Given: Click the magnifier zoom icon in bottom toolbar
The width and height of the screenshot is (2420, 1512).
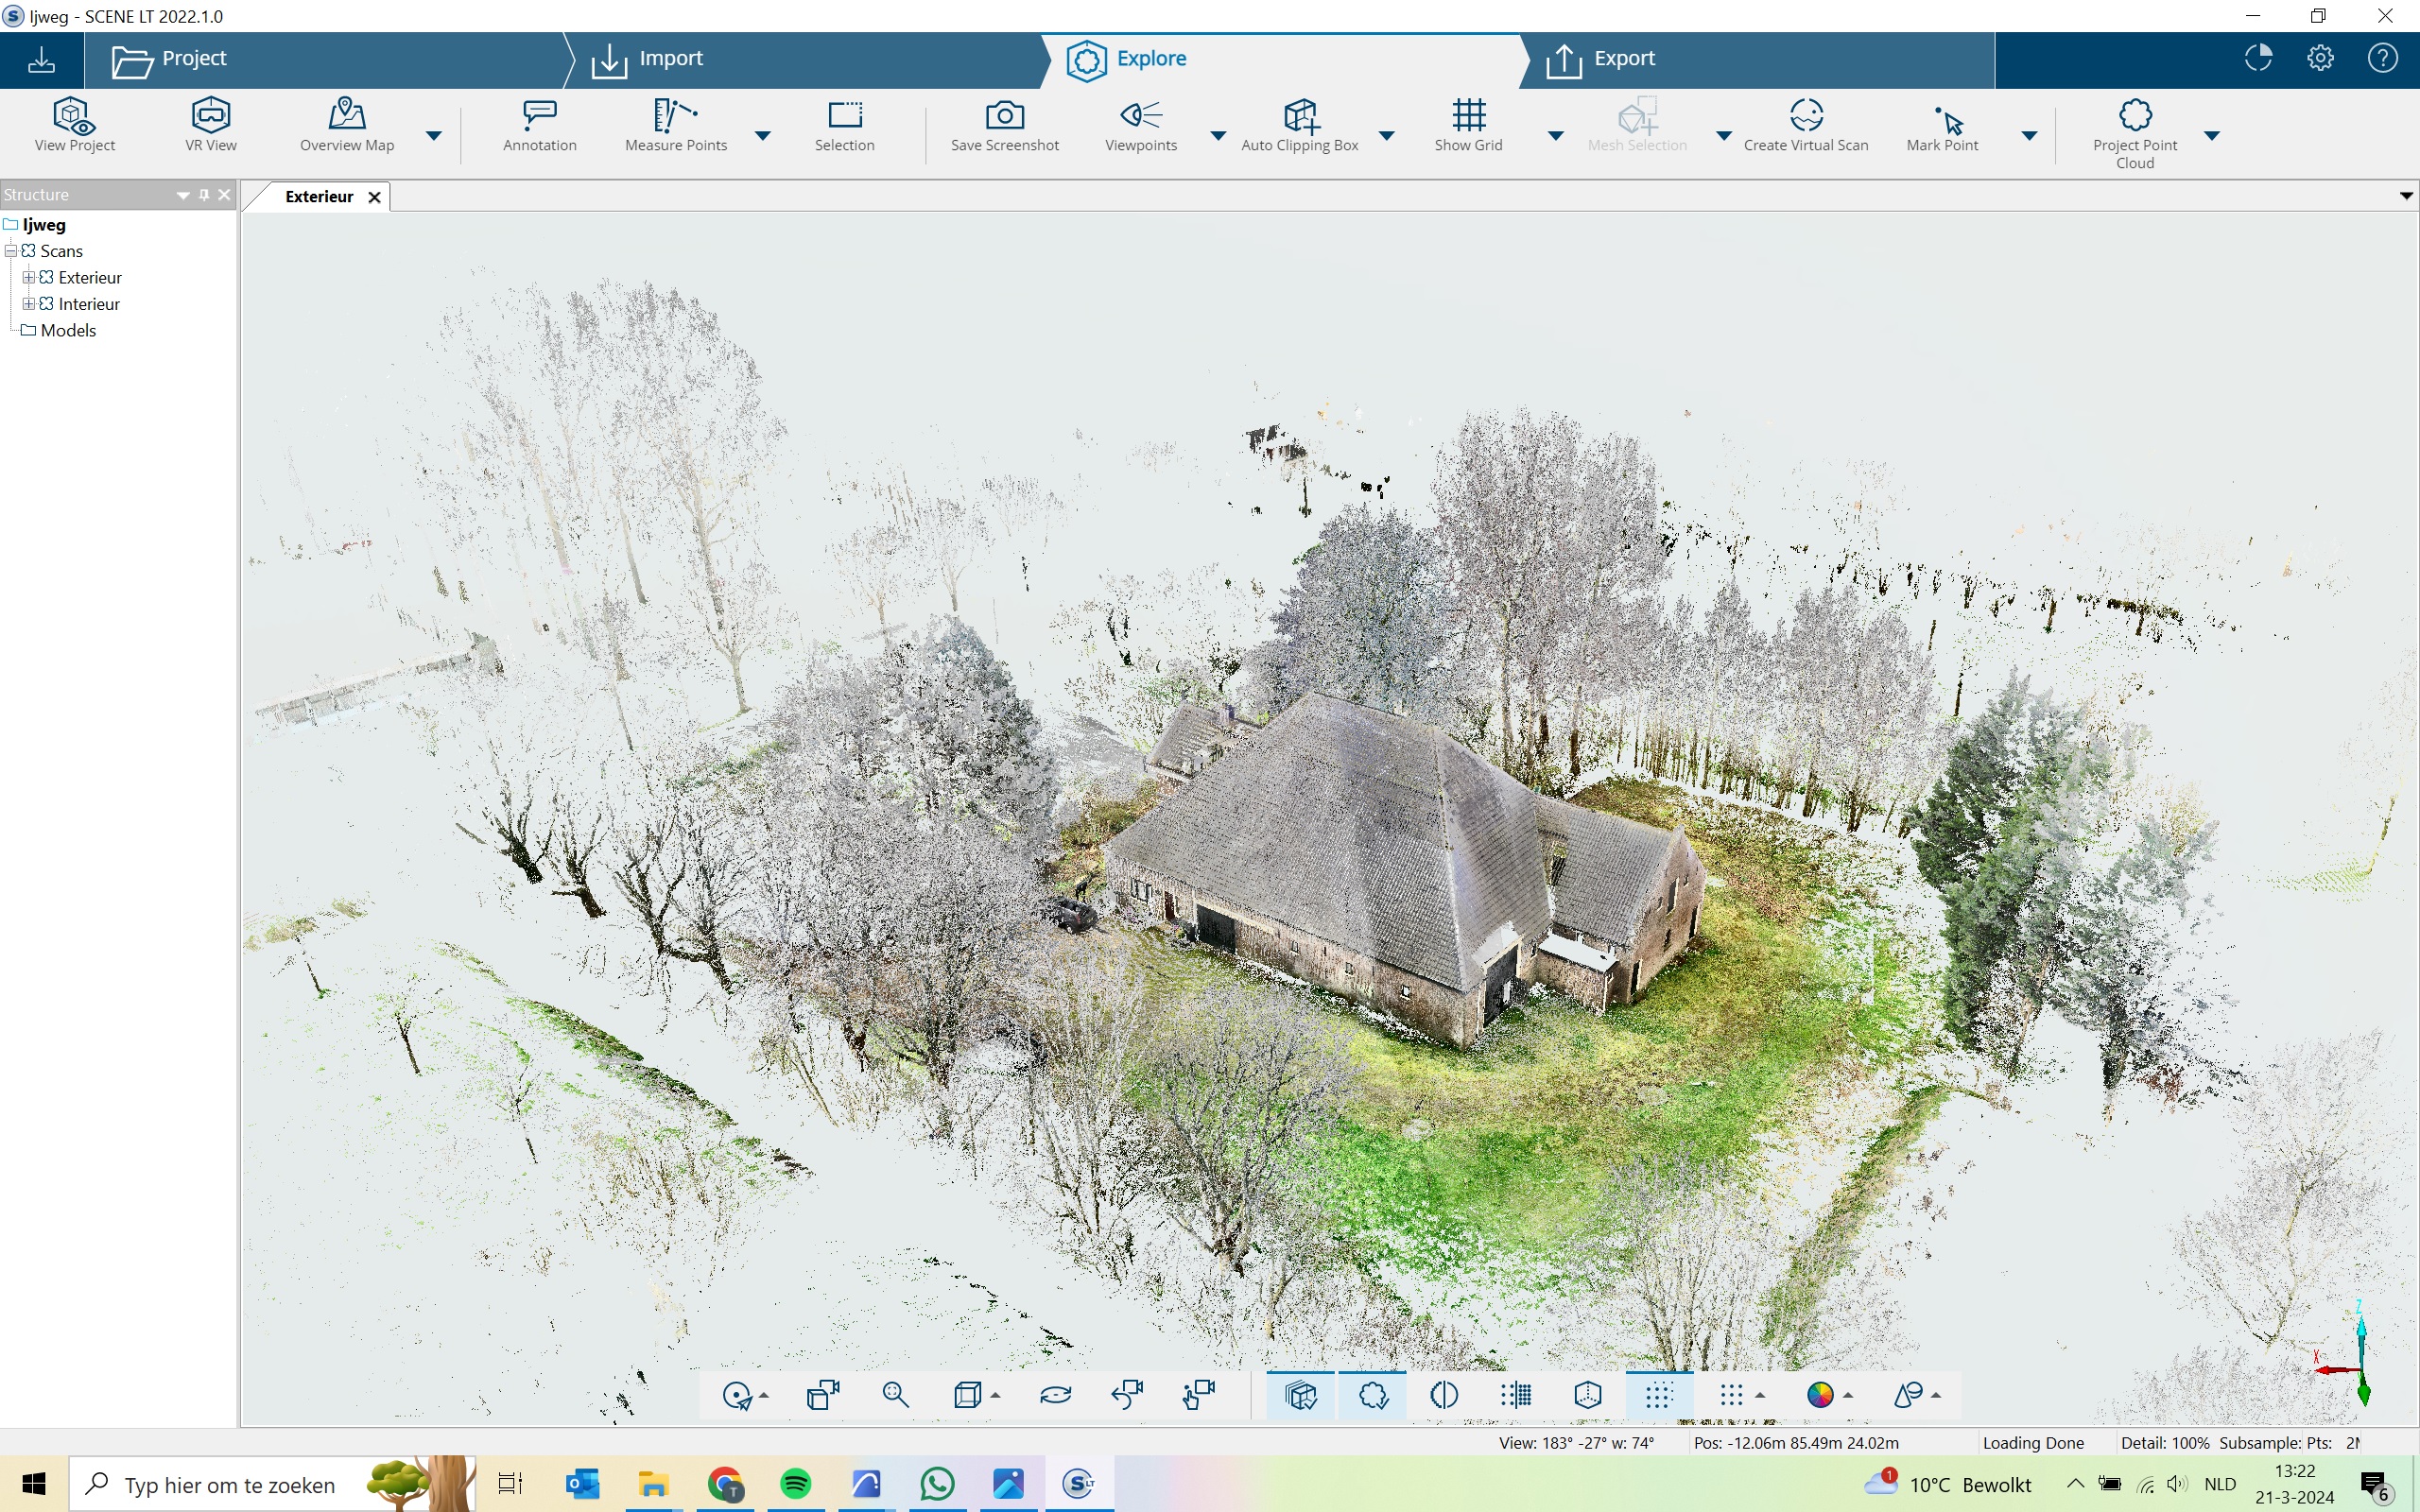Looking at the screenshot, I should [x=895, y=1395].
